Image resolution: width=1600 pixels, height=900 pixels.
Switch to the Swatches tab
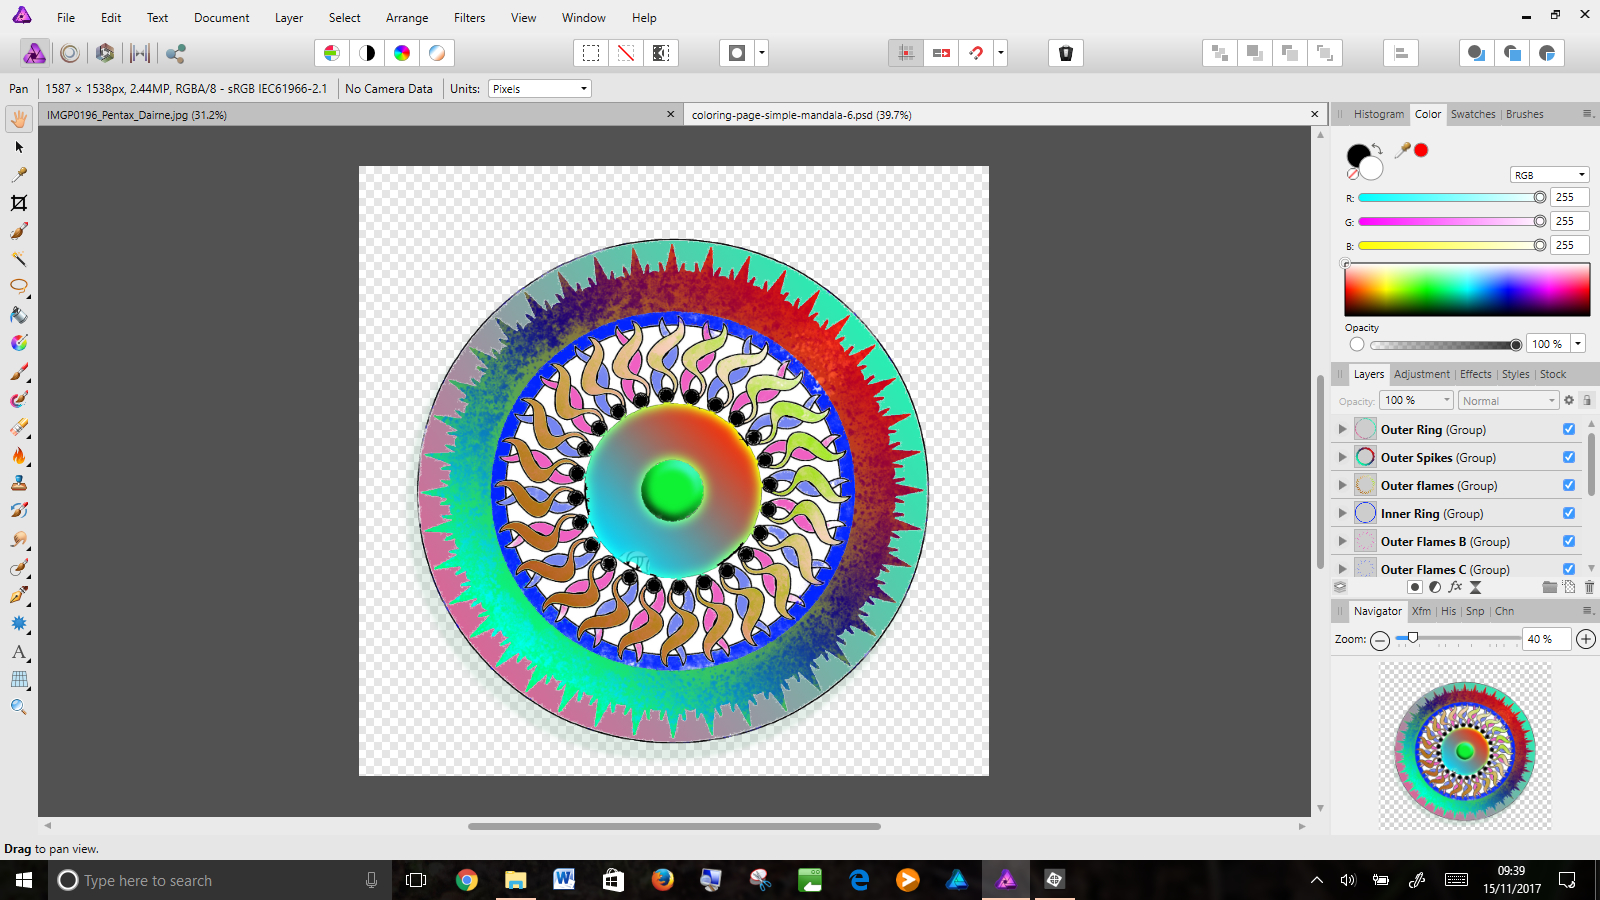(1473, 114)
